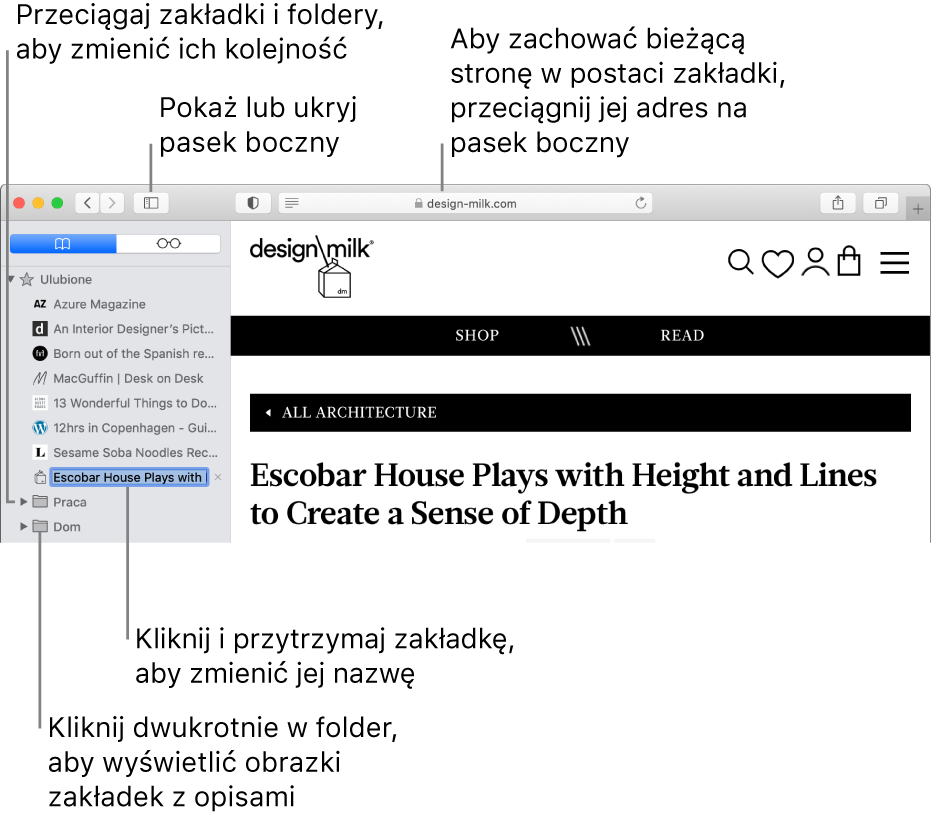Show the tab overview
The height and width of the screenshot is (819, 931).
pyautogui.click(x=881, y=203)
